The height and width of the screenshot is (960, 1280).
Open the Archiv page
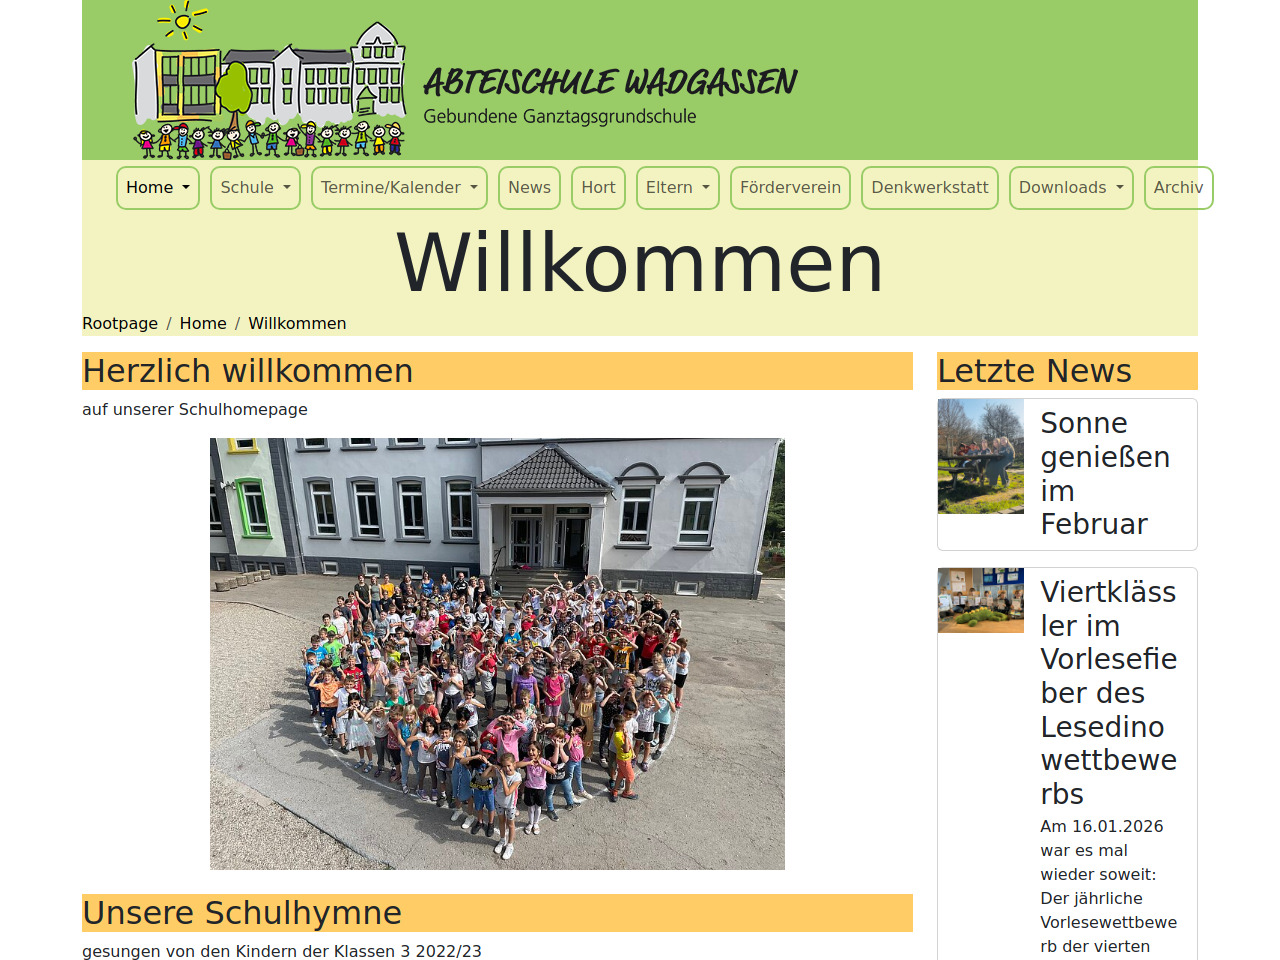coord(1177,188)
